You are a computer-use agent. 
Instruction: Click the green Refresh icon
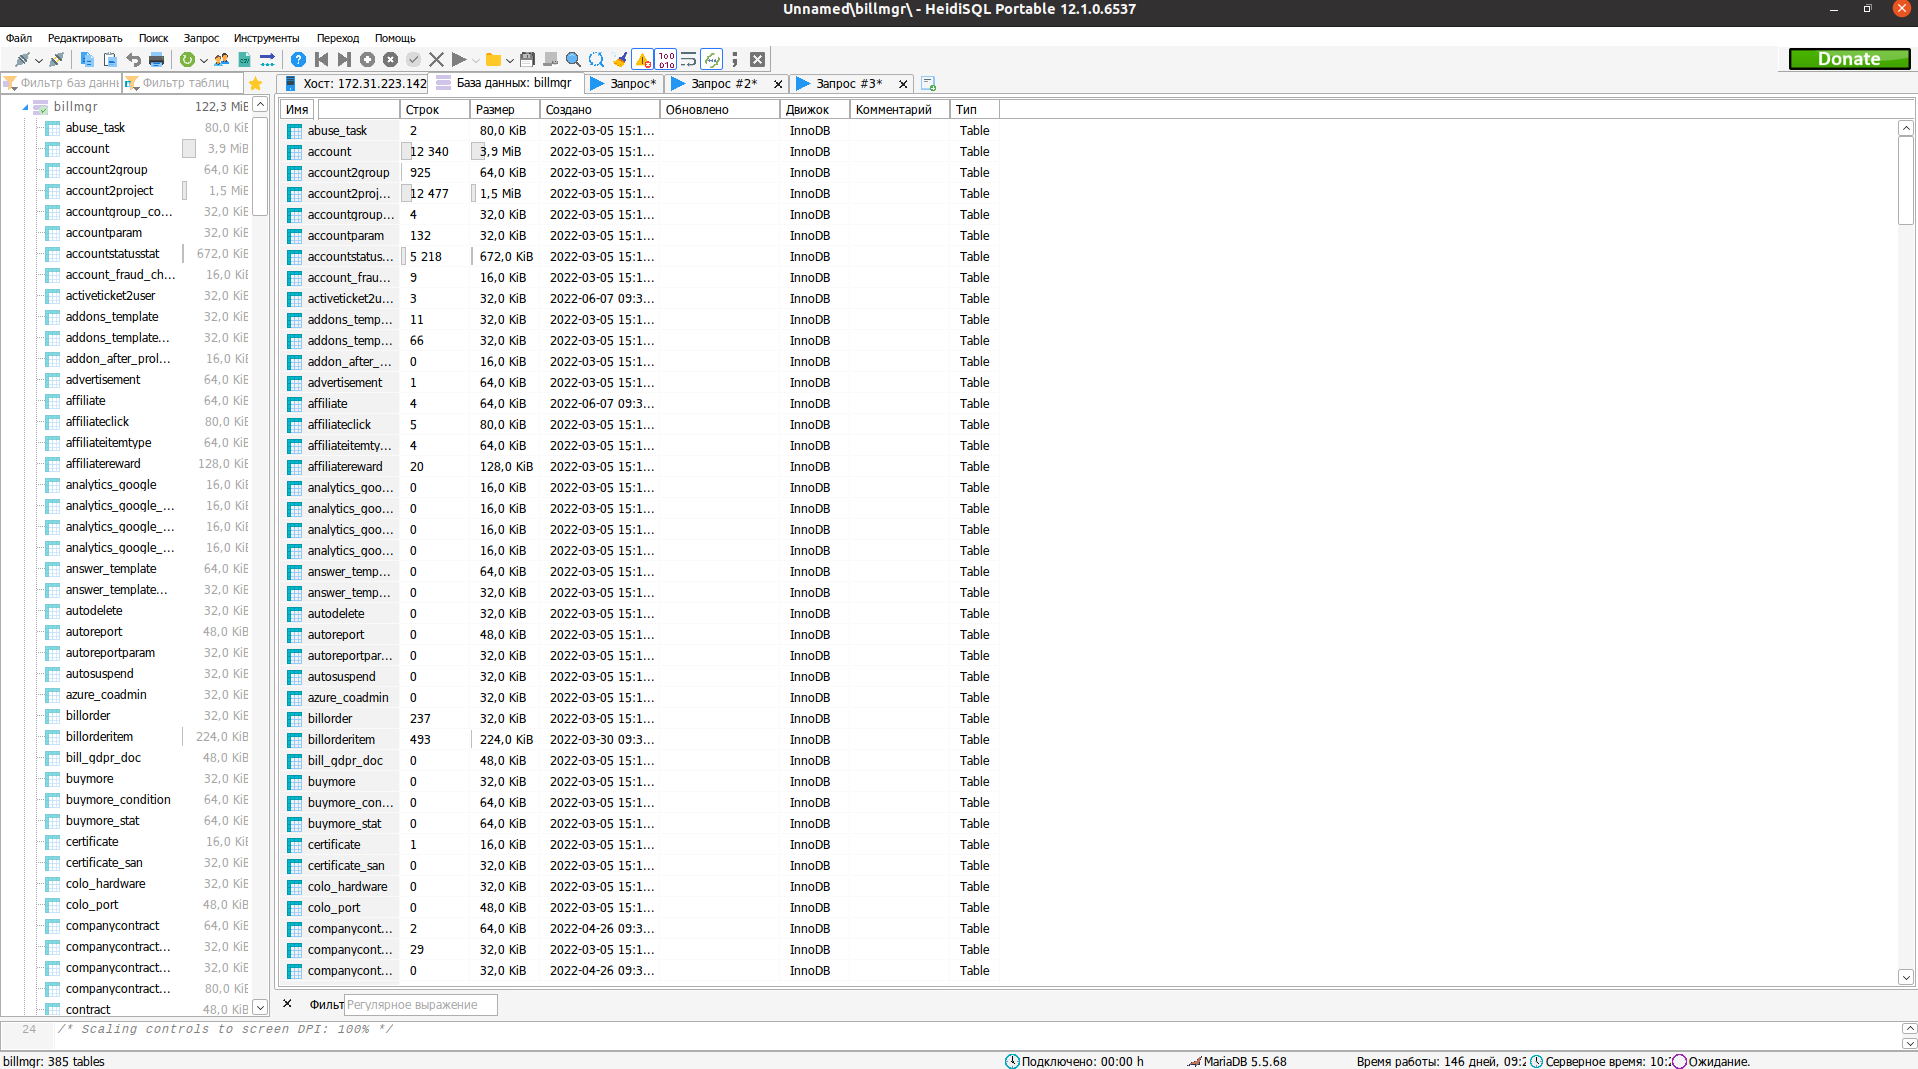187,60
